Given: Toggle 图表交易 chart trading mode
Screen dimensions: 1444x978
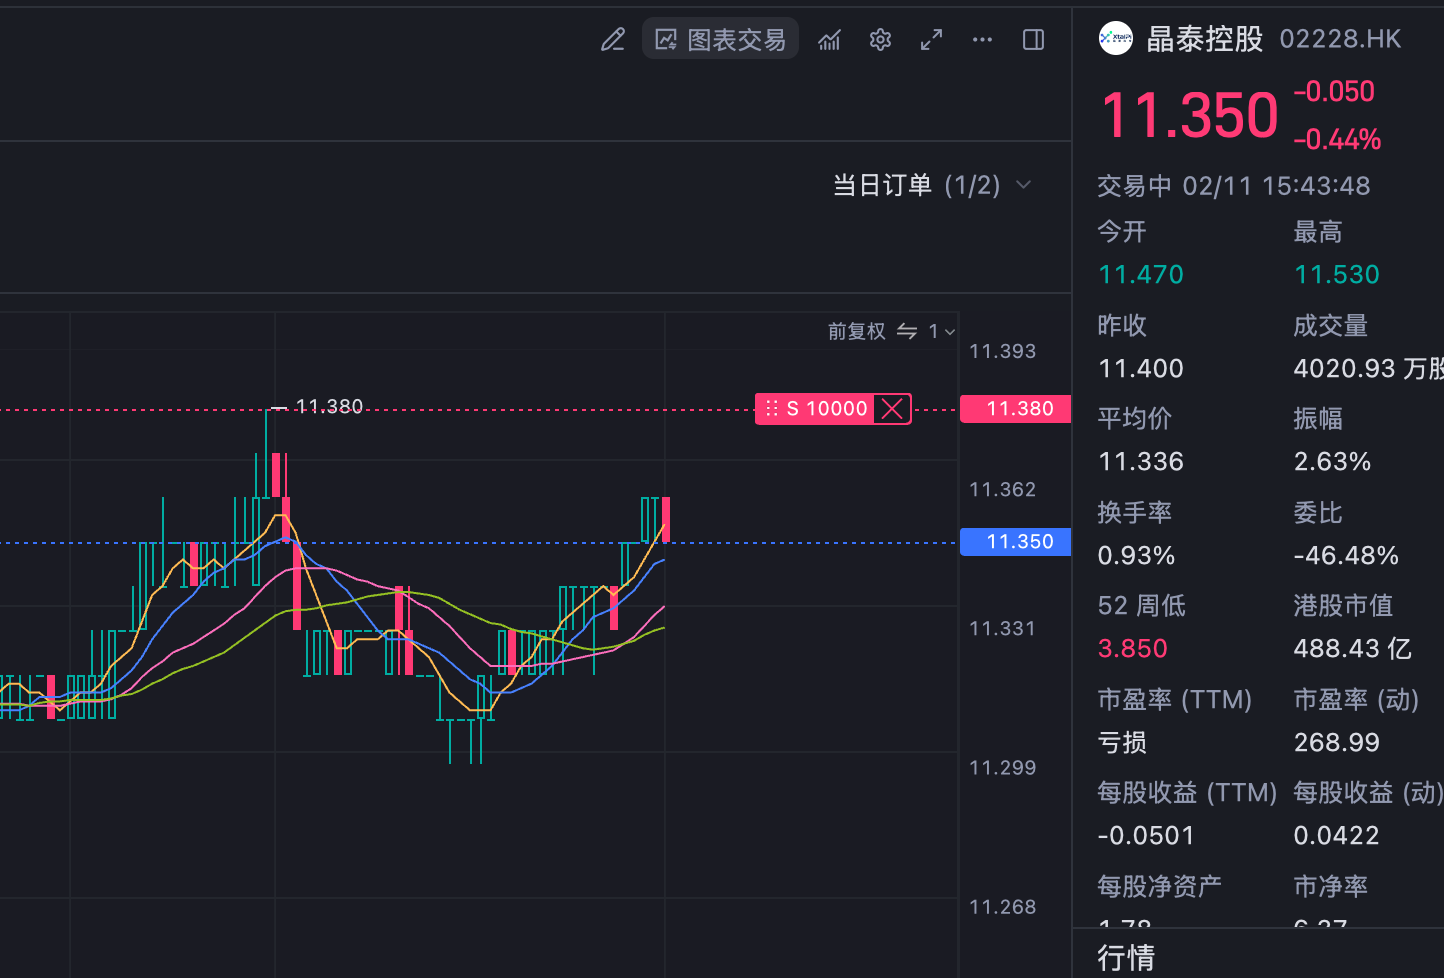Looking at the screenshot, I should (720, 40).
